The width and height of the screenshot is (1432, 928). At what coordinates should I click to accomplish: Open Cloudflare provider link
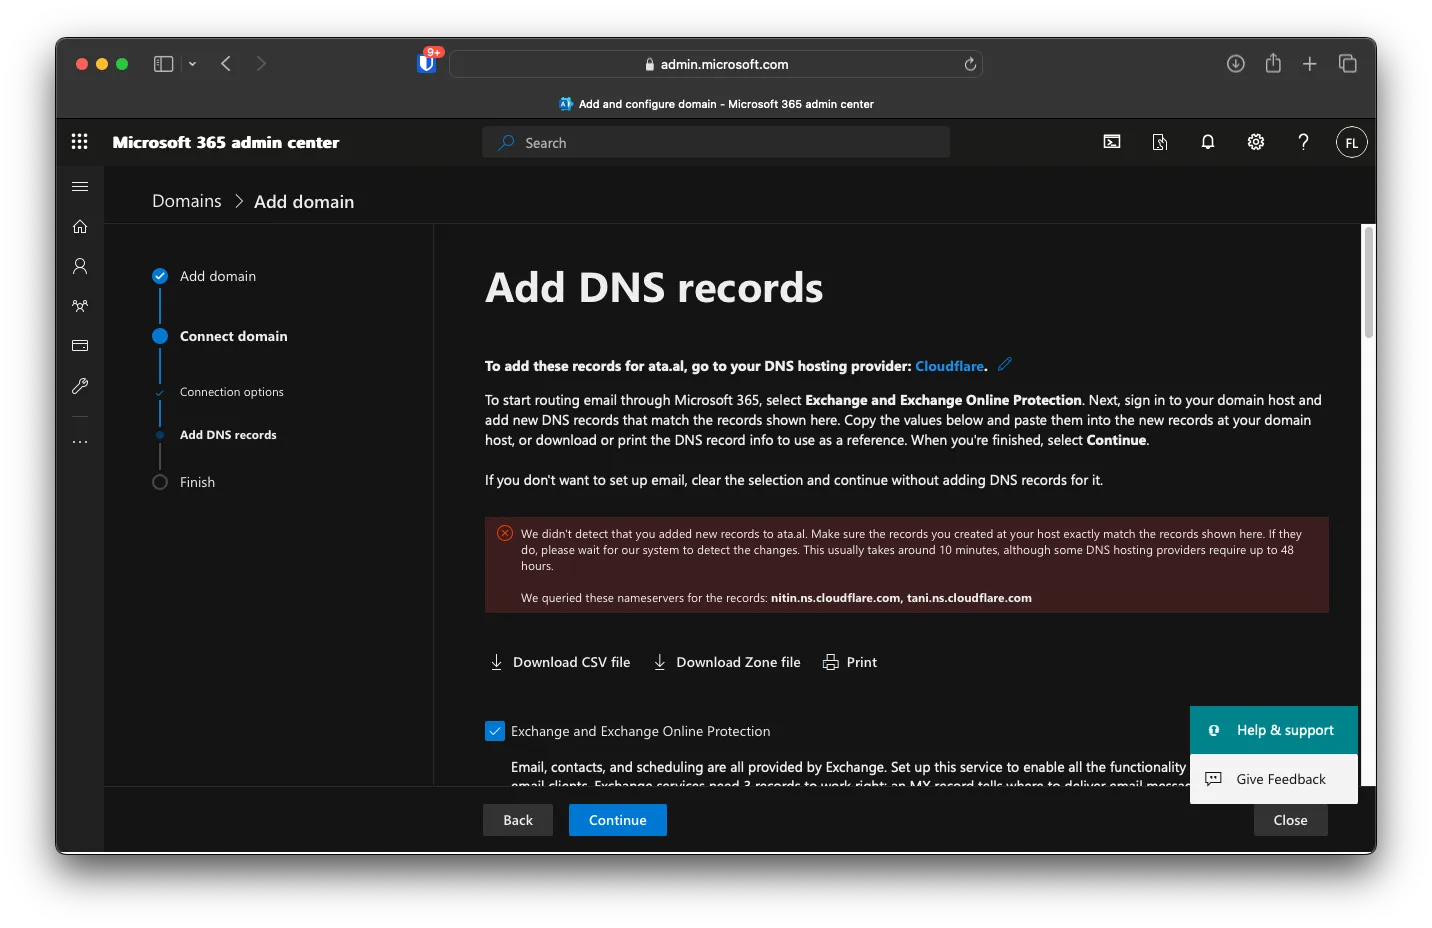[949, 366]
